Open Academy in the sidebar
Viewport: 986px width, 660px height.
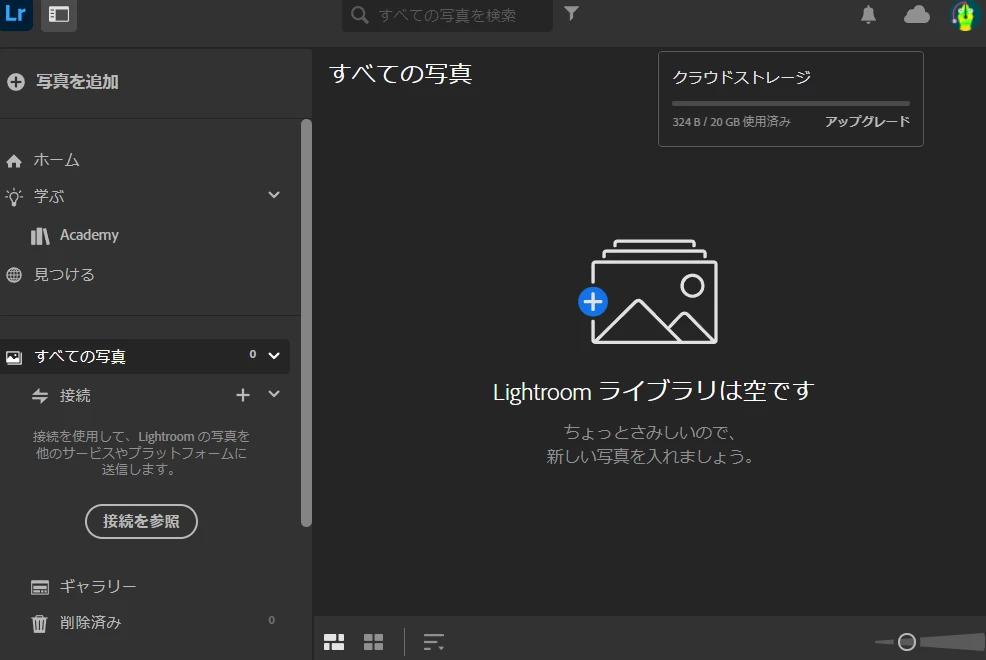[89, 235]
